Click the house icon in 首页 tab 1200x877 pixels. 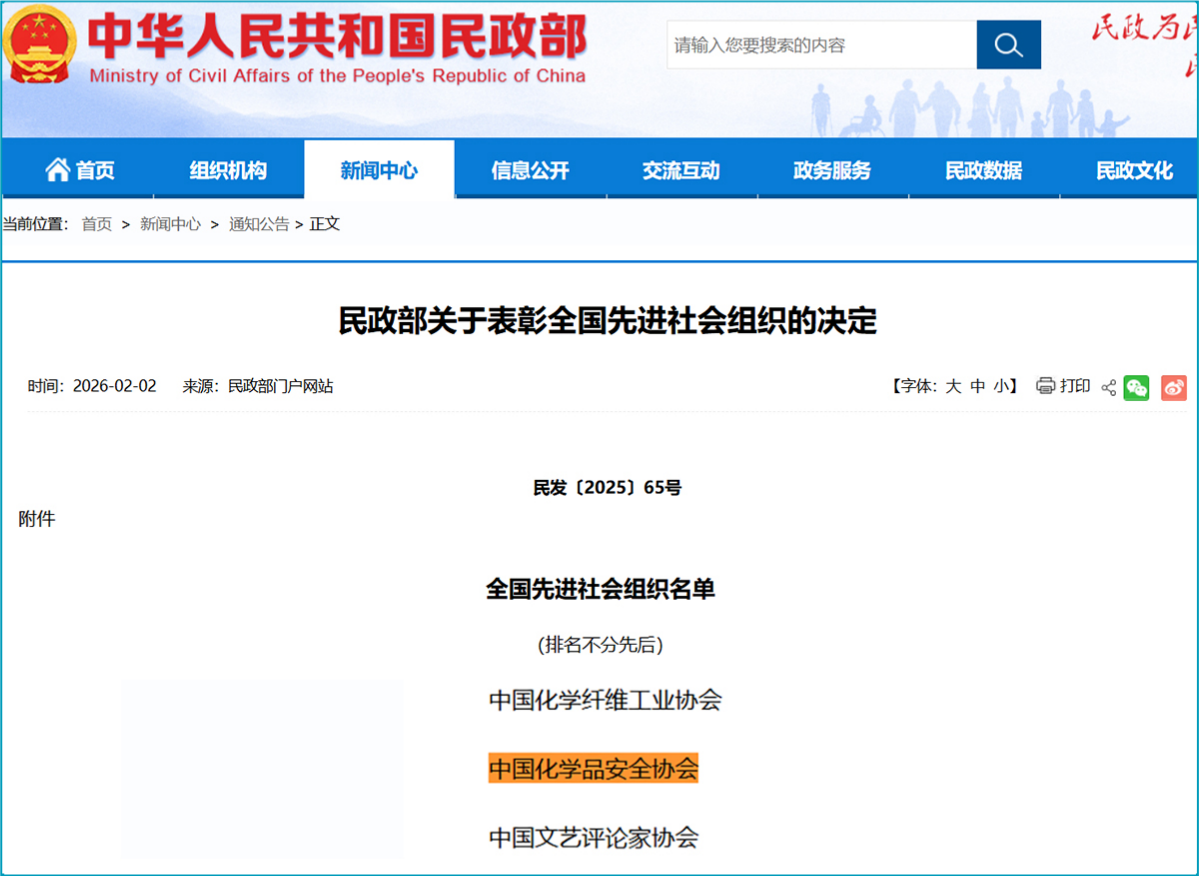coord(57,170)
